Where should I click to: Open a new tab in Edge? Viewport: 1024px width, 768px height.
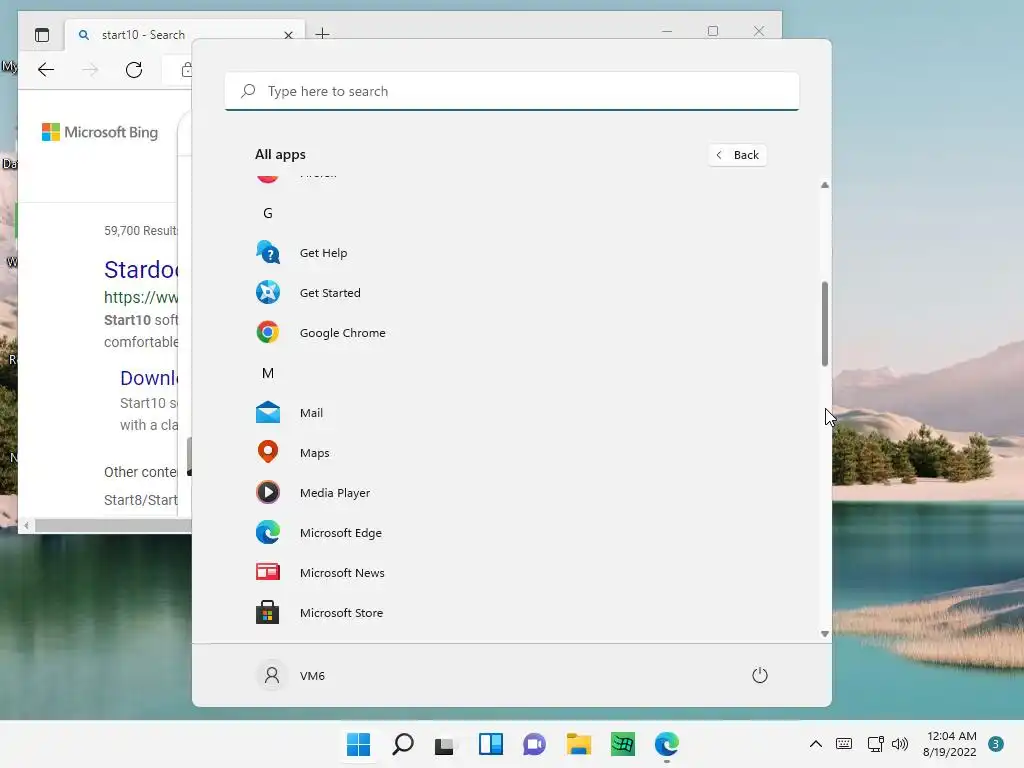pos(323,33)
